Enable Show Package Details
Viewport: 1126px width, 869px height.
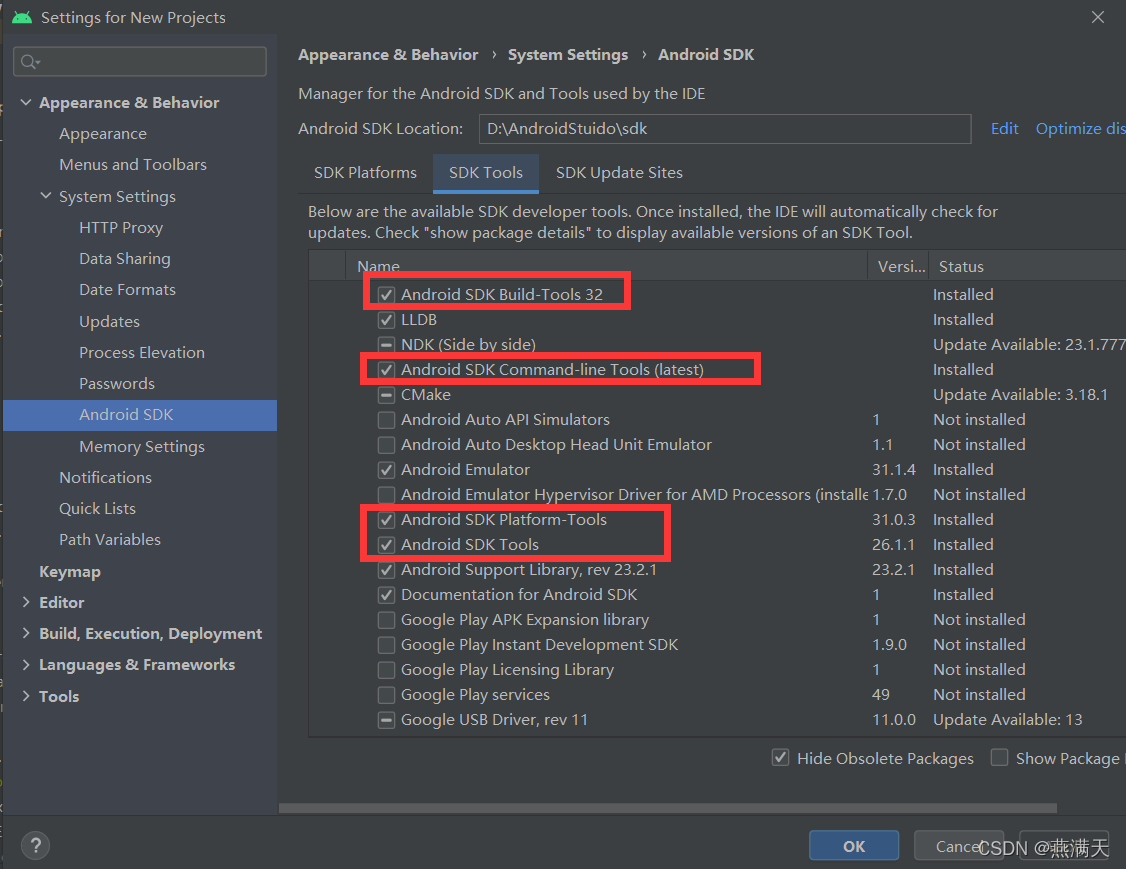[999, 758]
